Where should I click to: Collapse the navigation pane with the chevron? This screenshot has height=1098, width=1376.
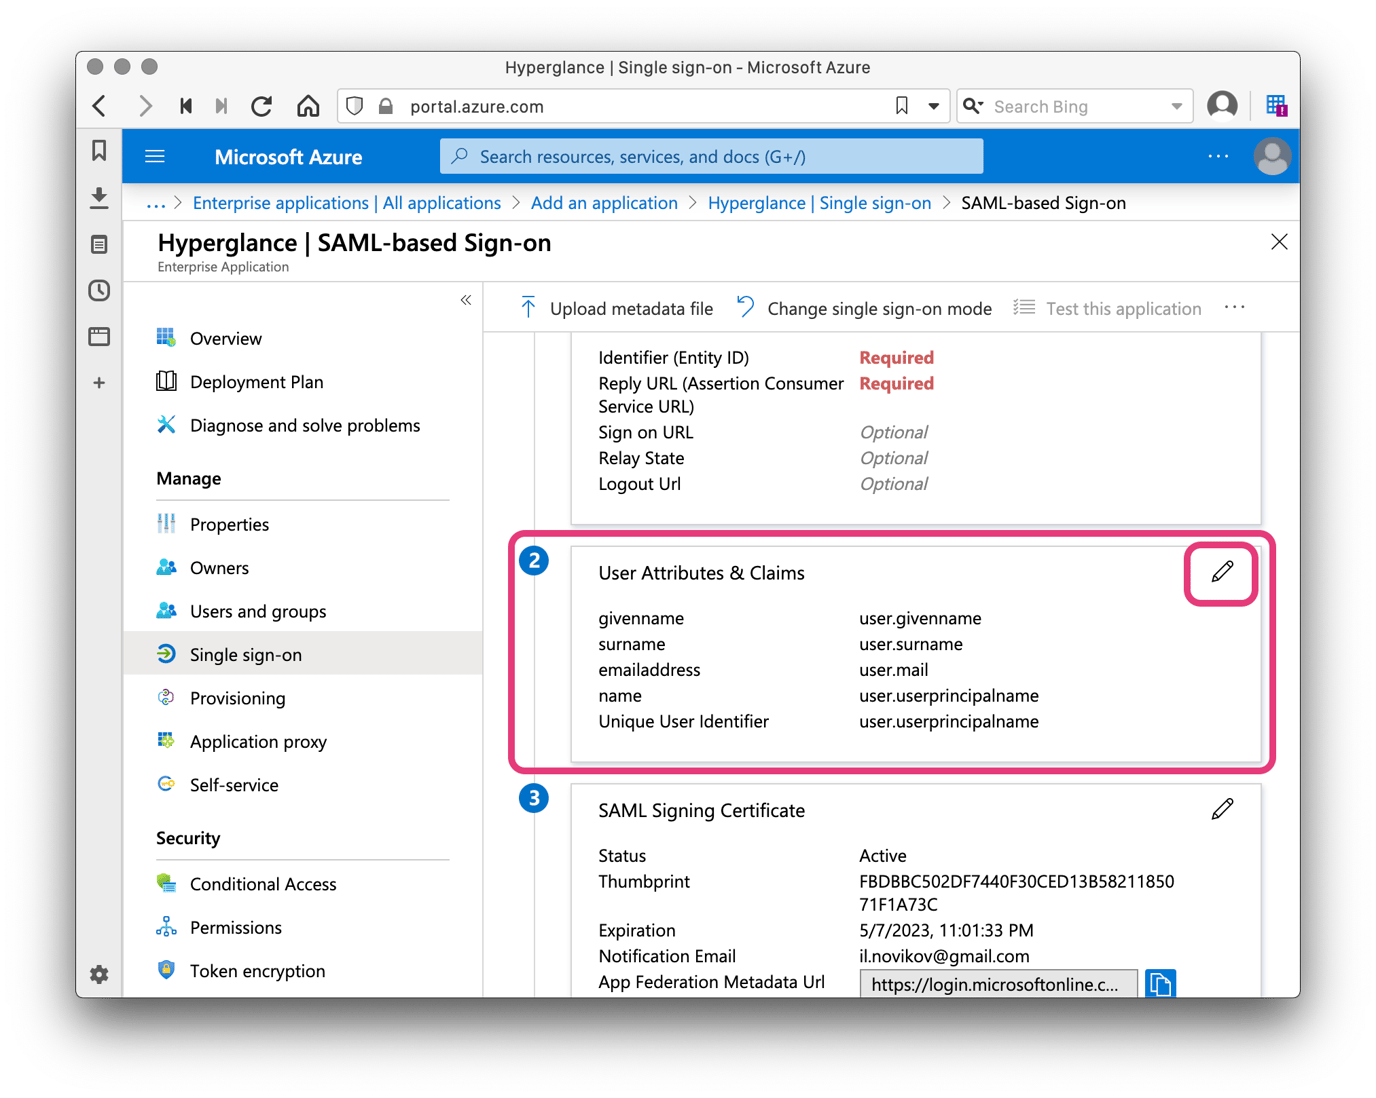pyautogui.click(x=466, y=299)
